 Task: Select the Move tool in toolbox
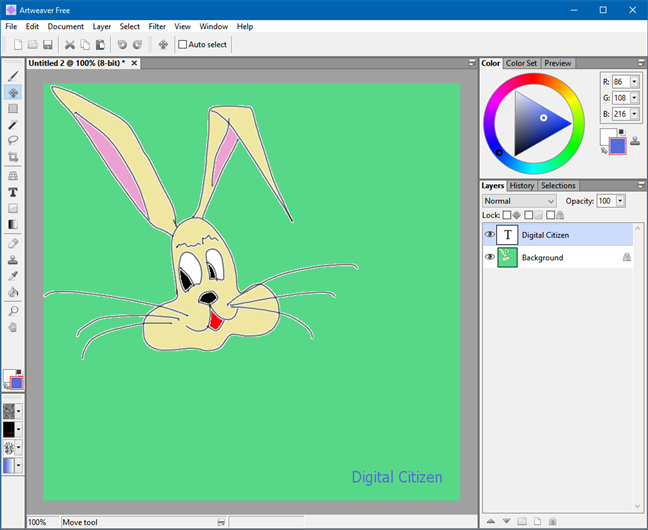(x=13, y=92)
